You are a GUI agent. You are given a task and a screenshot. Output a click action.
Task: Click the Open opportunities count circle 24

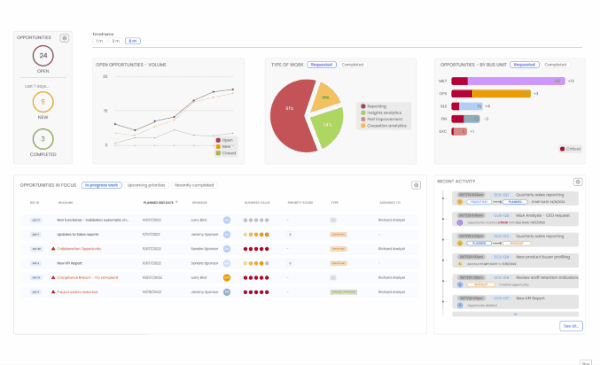[43, 56]
